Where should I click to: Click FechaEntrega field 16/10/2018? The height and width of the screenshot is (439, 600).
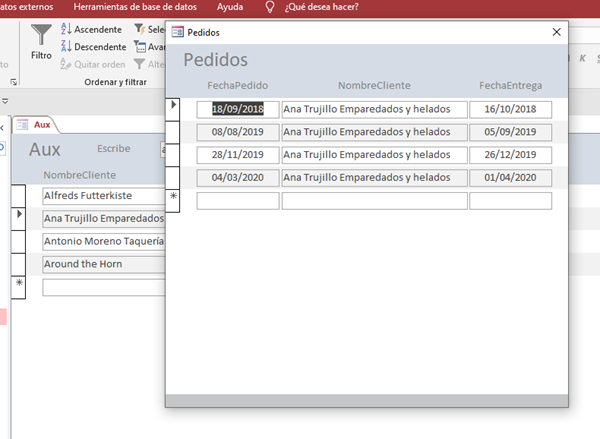[510, 109]
